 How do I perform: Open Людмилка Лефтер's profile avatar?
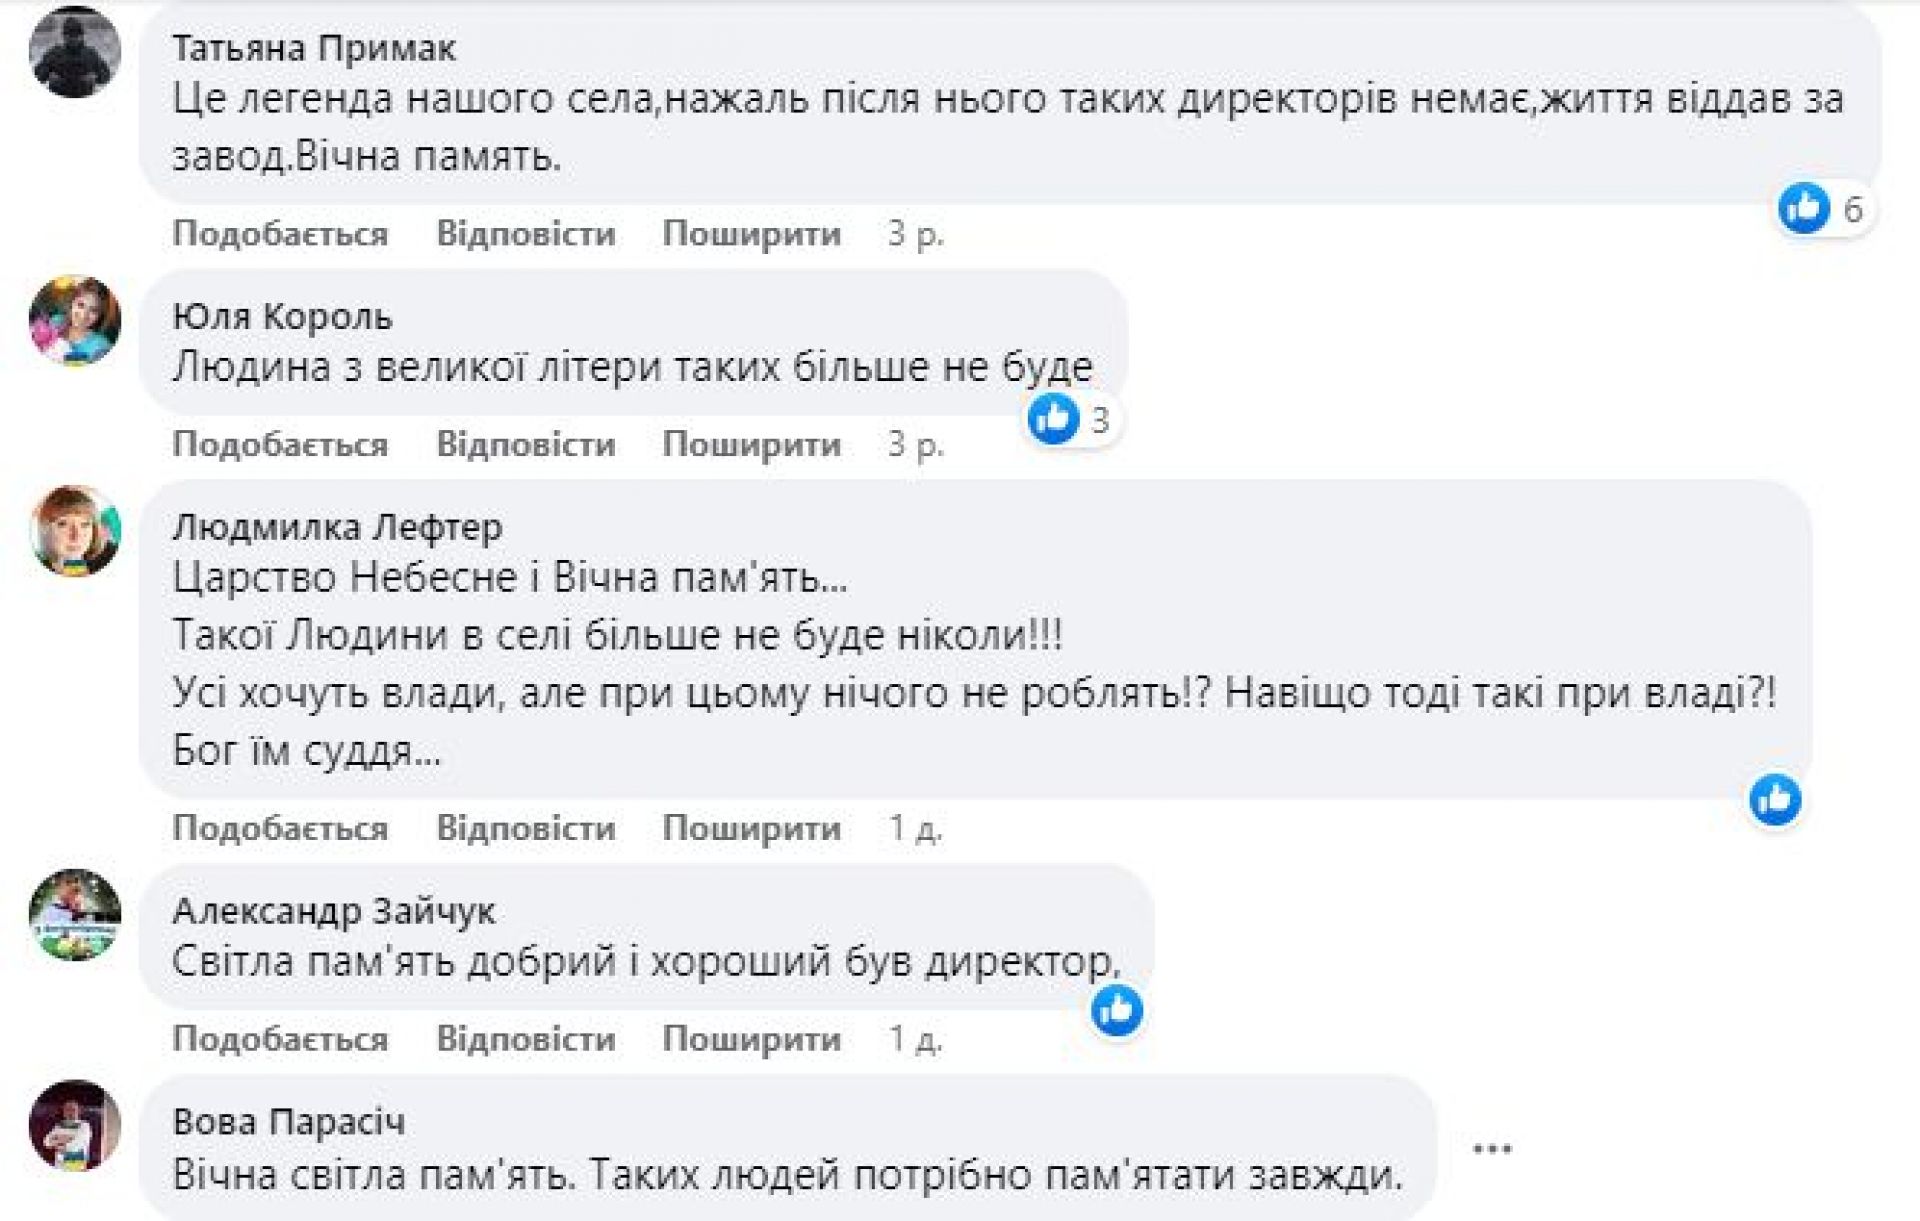tap(75, 531)
